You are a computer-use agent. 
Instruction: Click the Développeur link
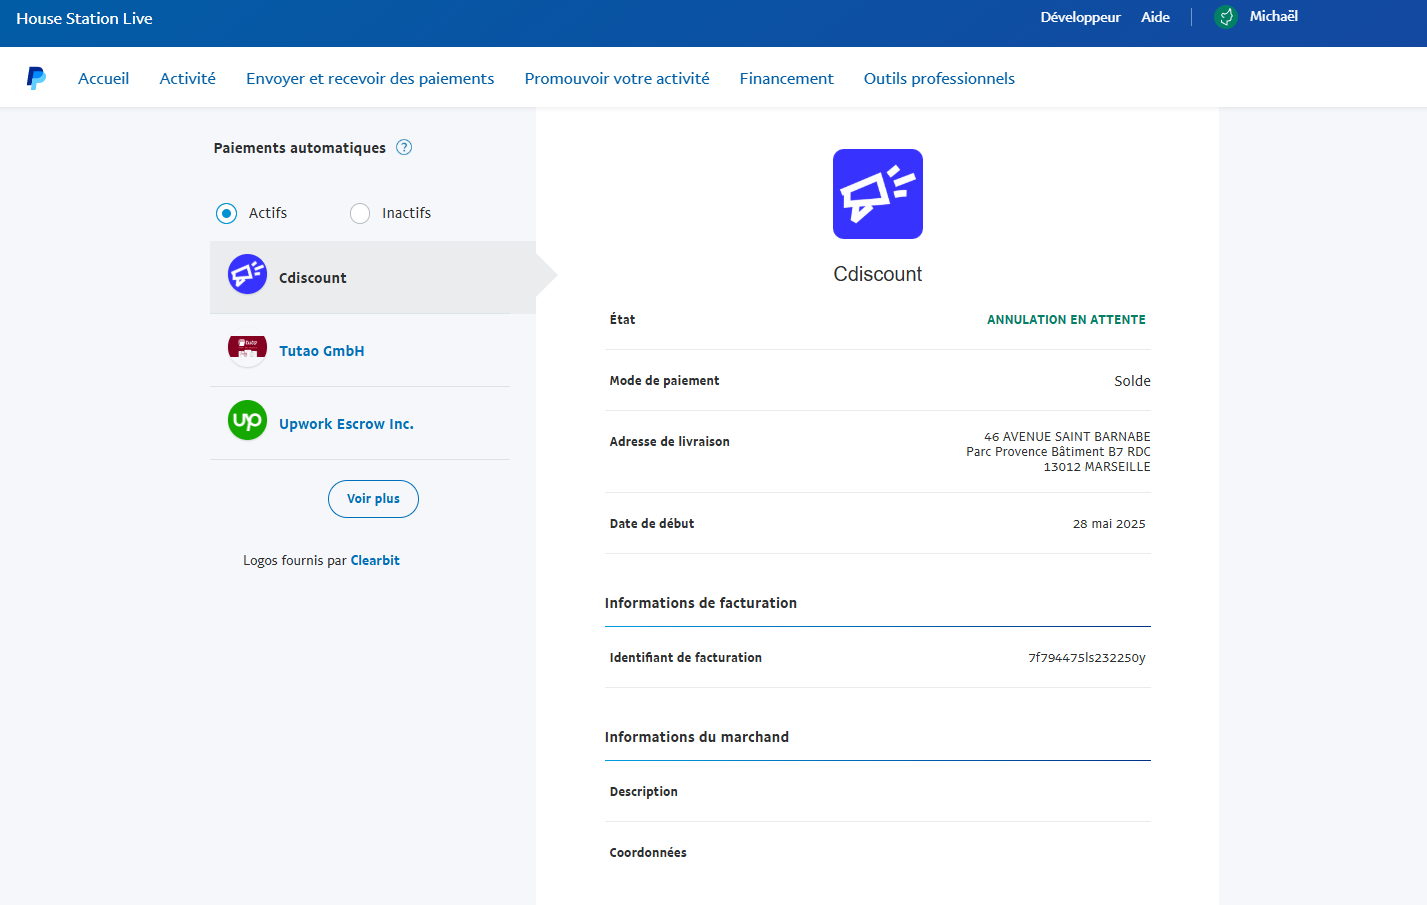pos(1080,17)
